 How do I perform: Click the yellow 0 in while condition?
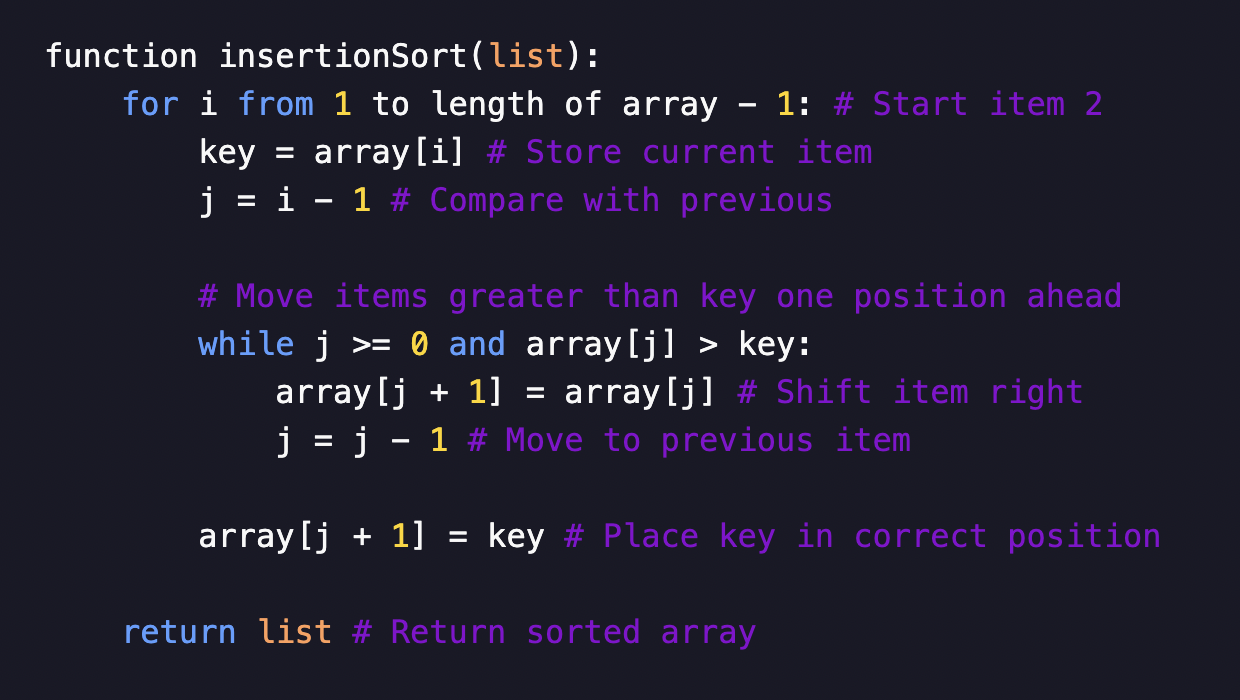point(420,344)
